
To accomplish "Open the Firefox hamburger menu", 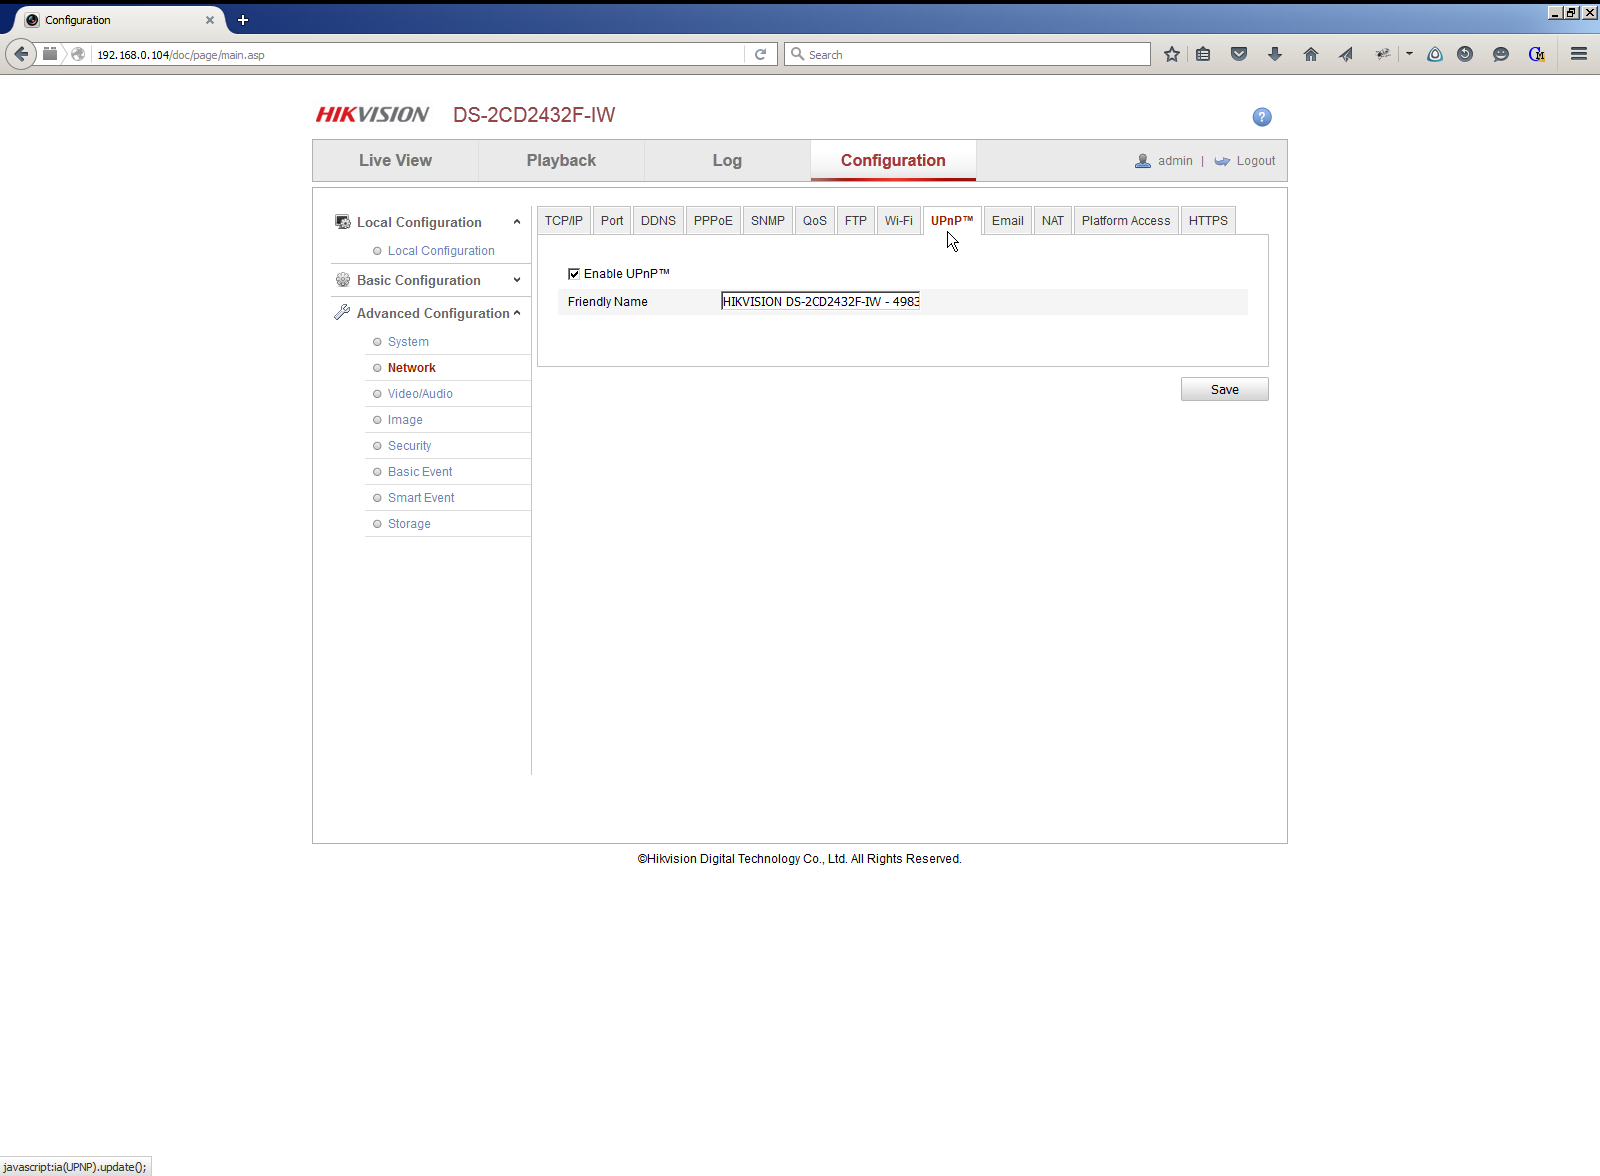I will pyautogui.click(x=1579, y=54).
